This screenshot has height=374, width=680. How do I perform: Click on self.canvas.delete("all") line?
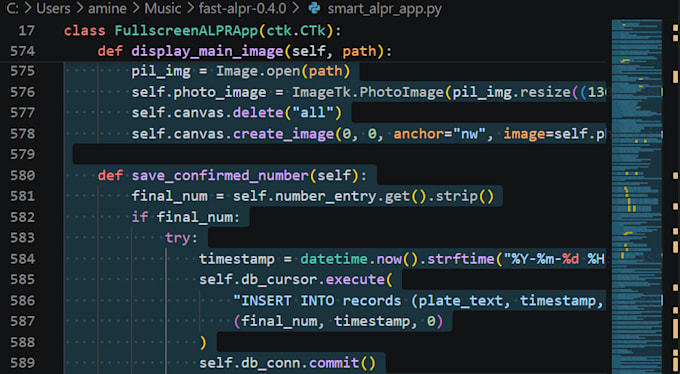[x=236, y=113]
